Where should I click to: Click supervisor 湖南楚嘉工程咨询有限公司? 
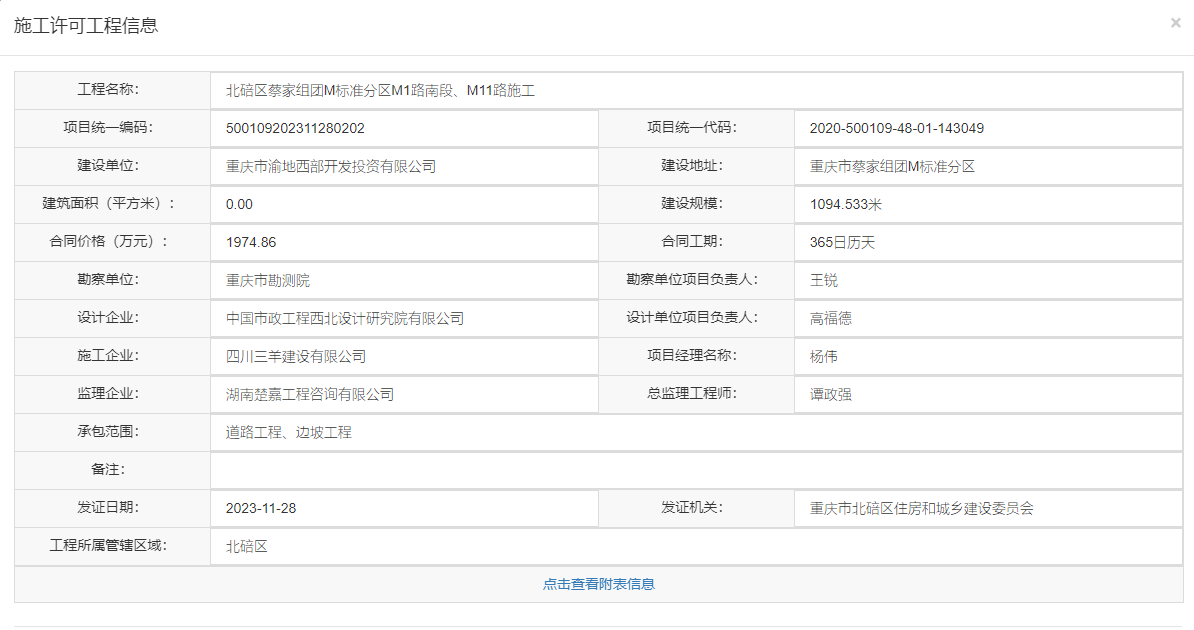[310, 395]
